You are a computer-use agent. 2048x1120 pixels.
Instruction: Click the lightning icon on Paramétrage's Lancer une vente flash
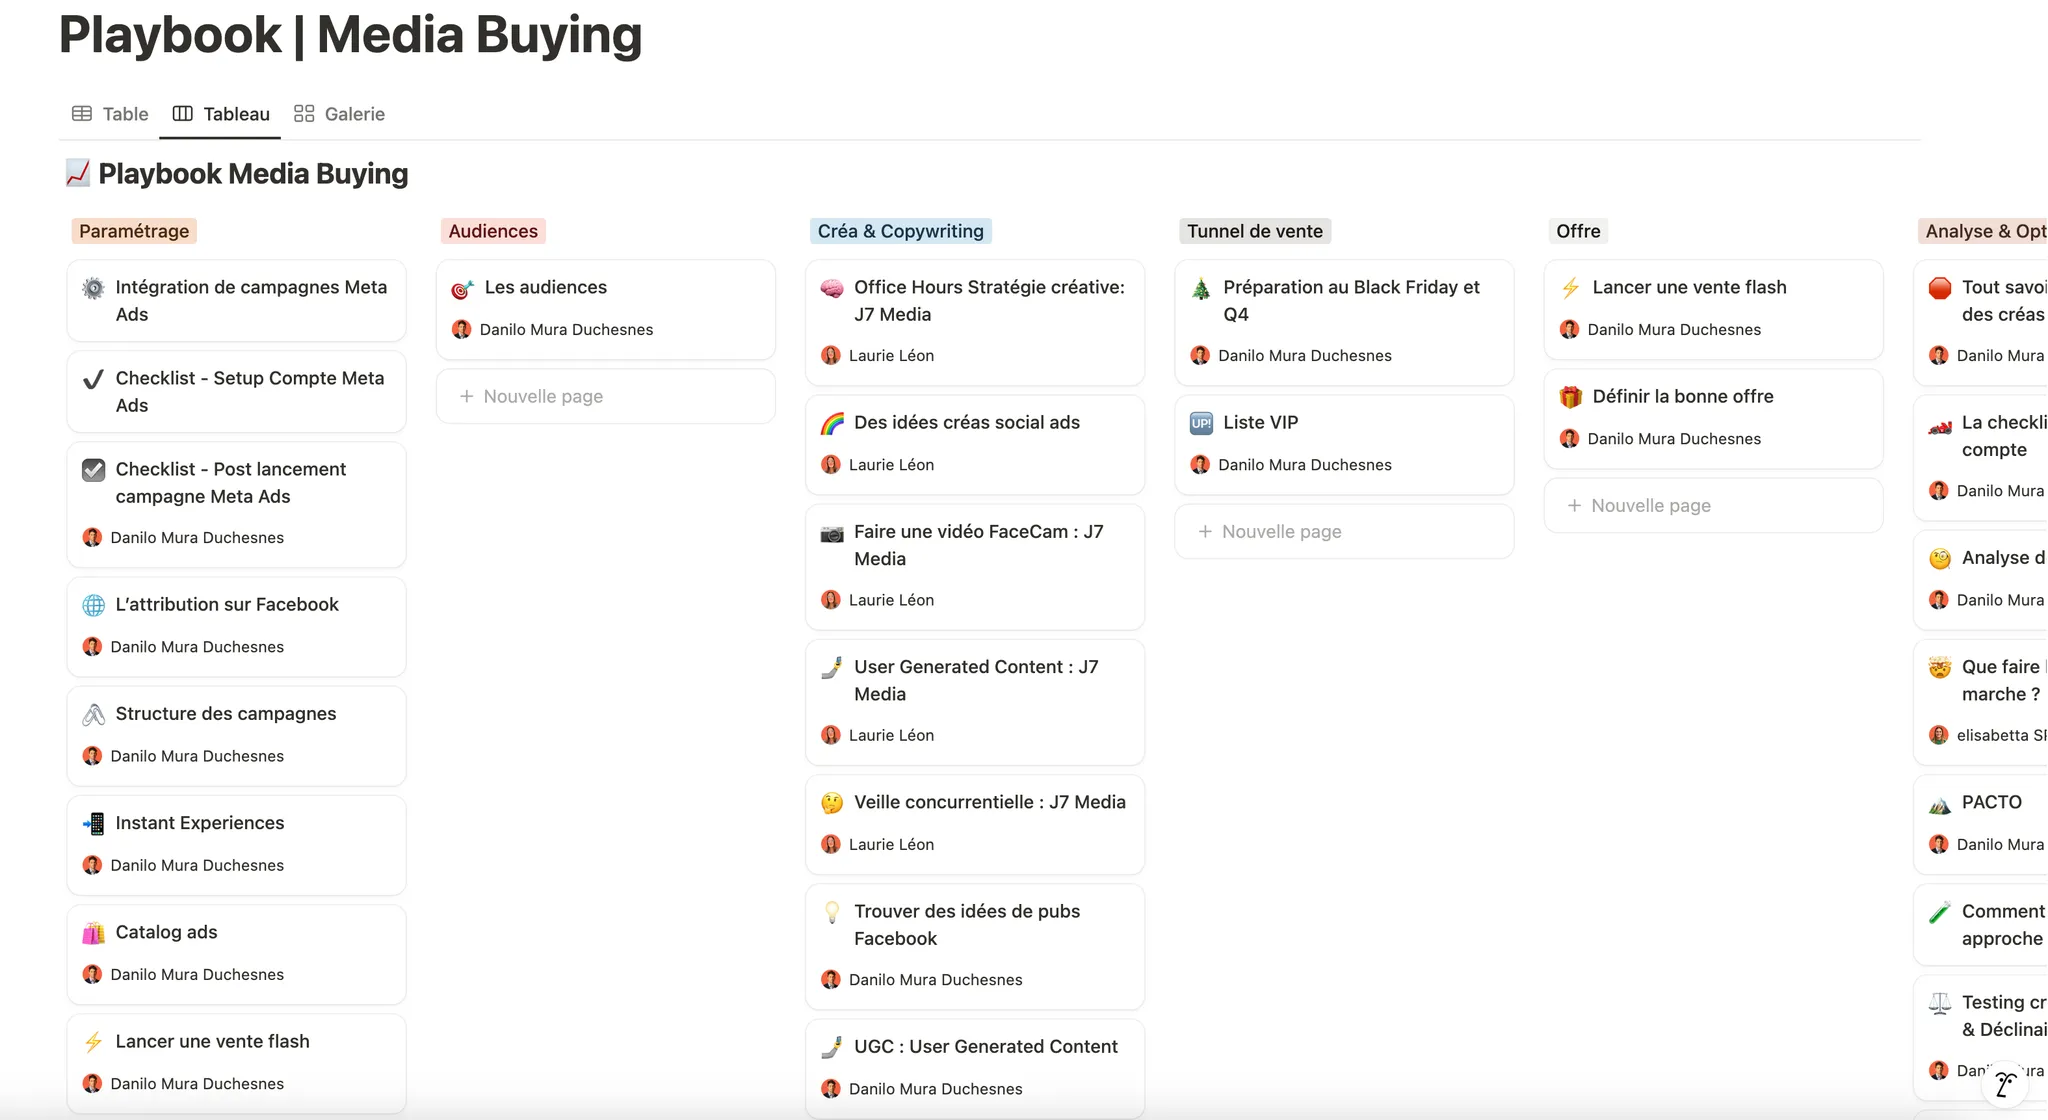pyautogui.click(x=93, y=1042)
